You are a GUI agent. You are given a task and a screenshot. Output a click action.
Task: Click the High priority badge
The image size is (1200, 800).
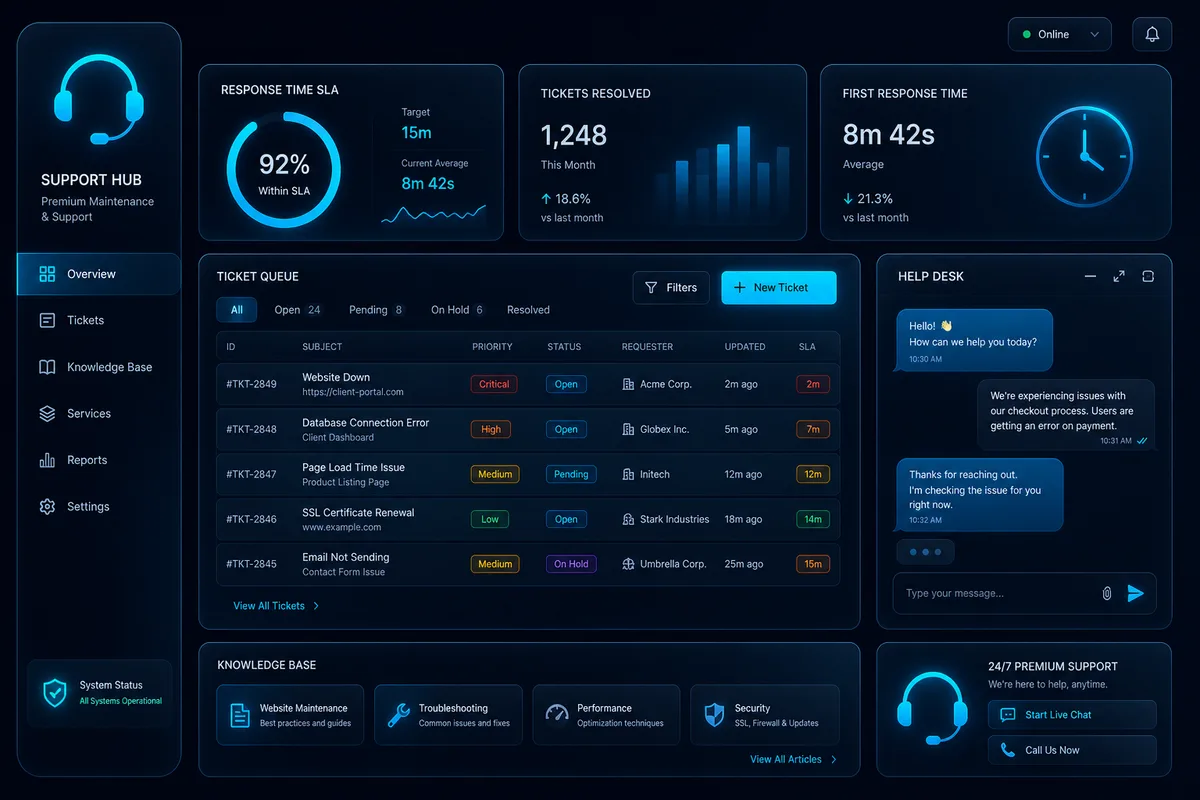491,429
